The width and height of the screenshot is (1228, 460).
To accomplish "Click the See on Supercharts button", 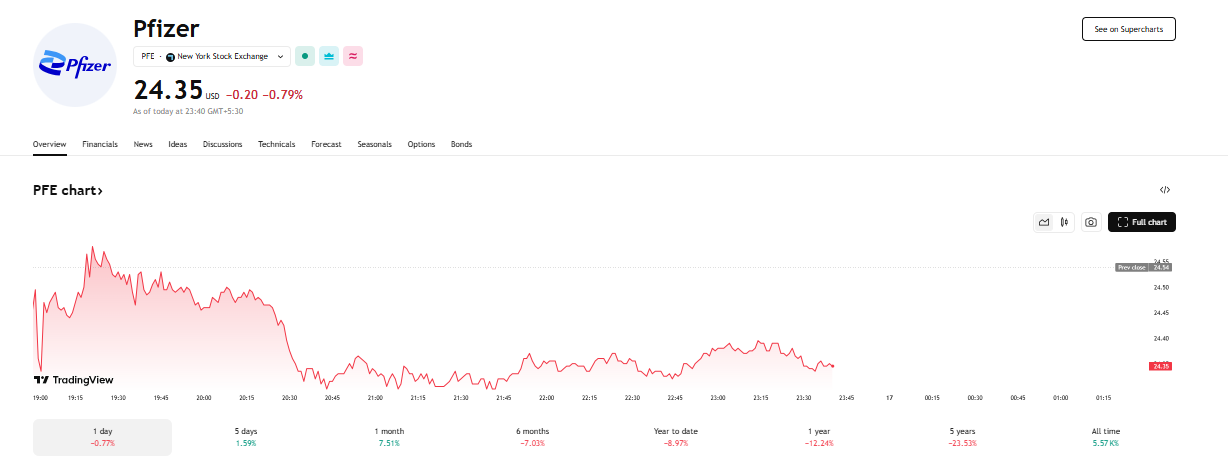I will (1128, 29).
